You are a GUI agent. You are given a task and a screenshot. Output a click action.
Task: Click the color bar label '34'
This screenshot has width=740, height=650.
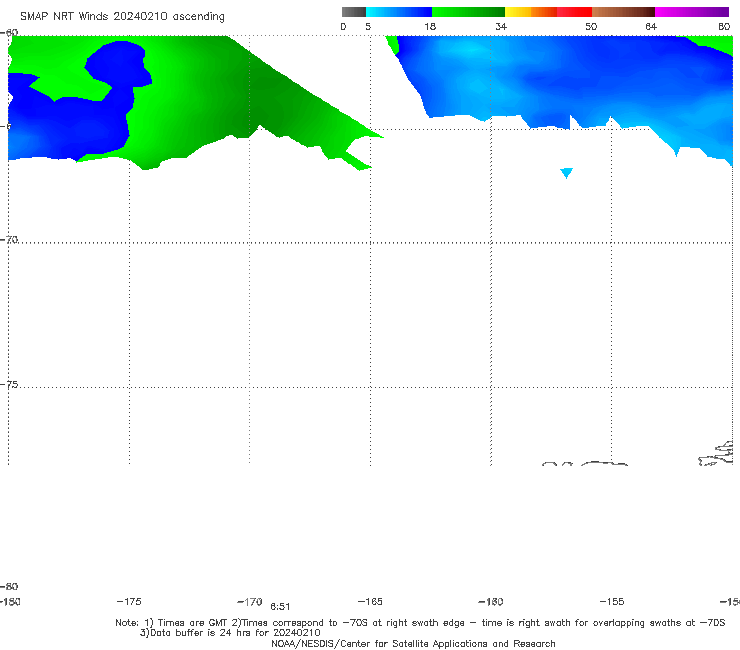click(x=501, y=26)
